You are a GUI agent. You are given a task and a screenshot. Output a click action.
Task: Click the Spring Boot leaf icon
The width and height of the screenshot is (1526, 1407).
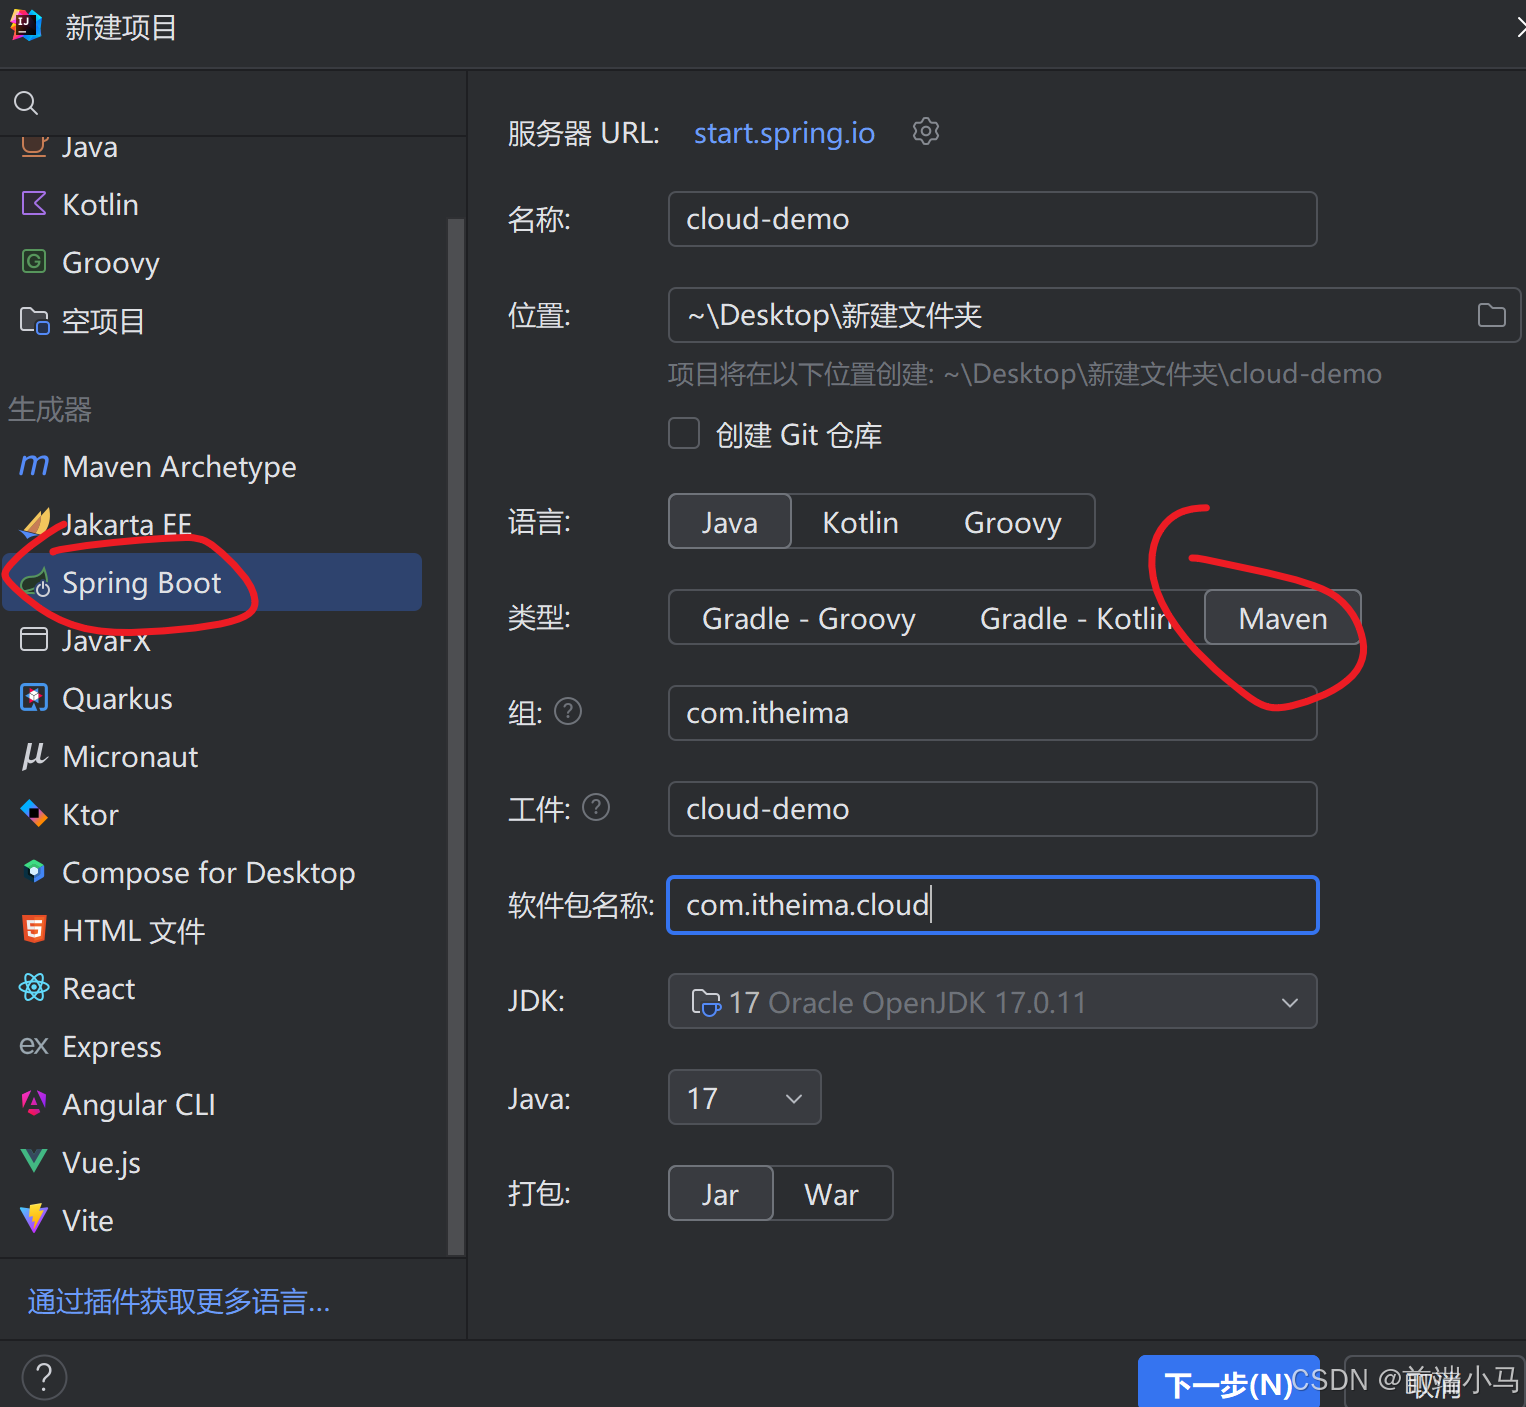coord(35,582)
